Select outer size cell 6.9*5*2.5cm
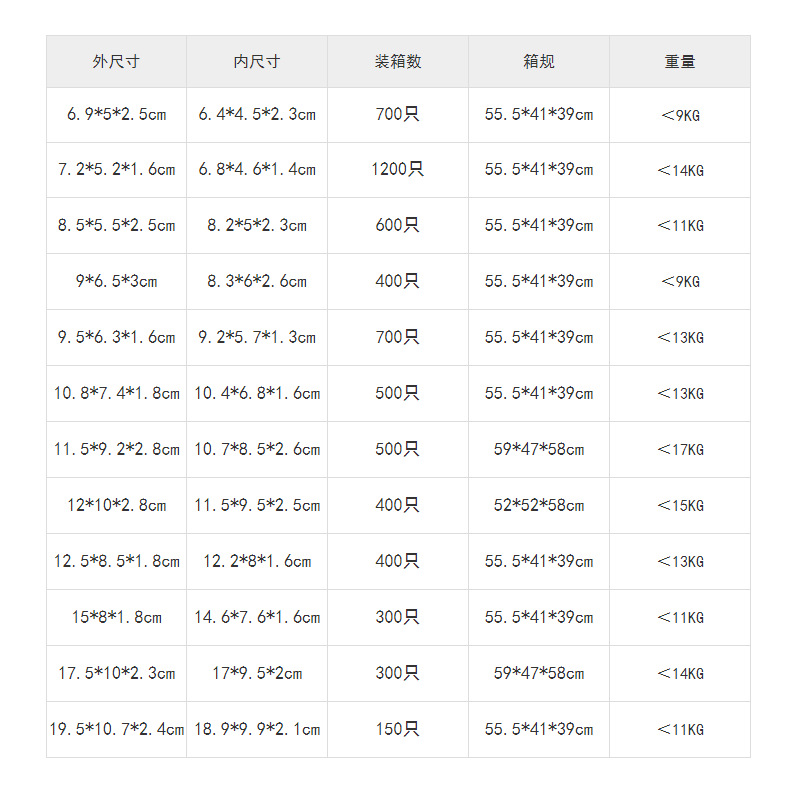790x788 pixels. tap(116, 115)
